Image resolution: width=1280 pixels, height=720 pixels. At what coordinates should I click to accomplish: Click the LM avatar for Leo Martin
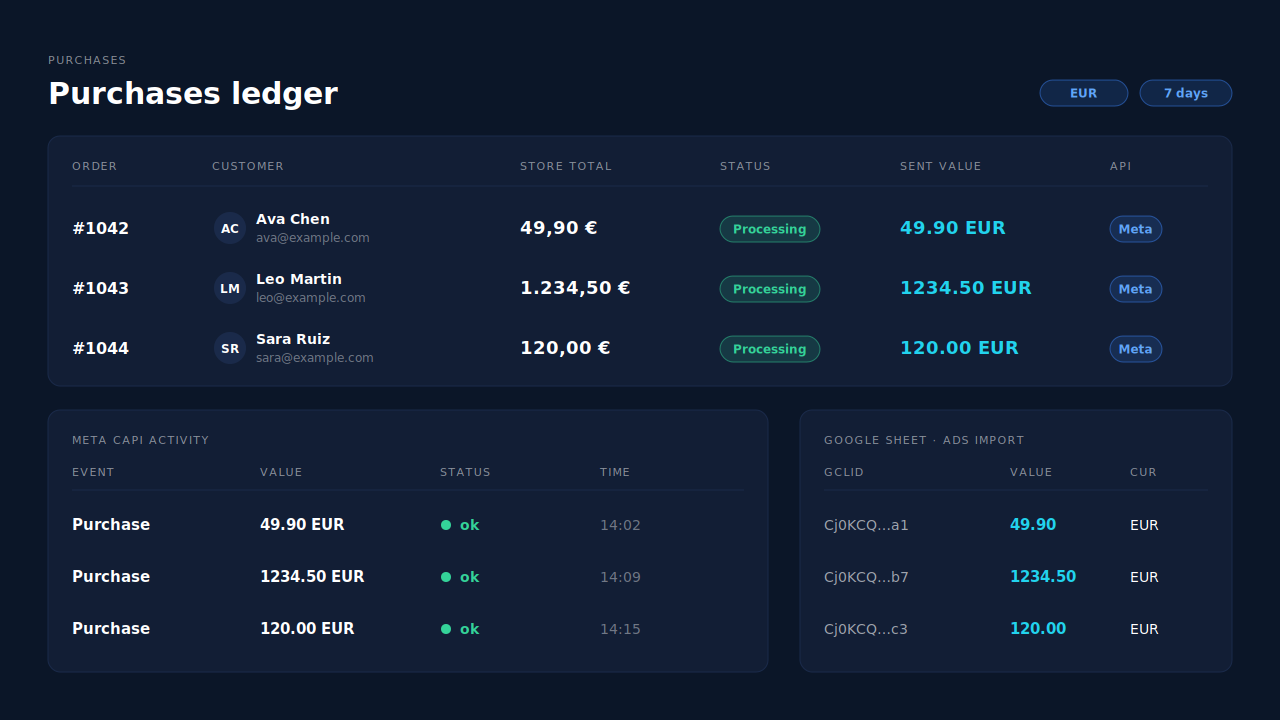tap(230, 288)
